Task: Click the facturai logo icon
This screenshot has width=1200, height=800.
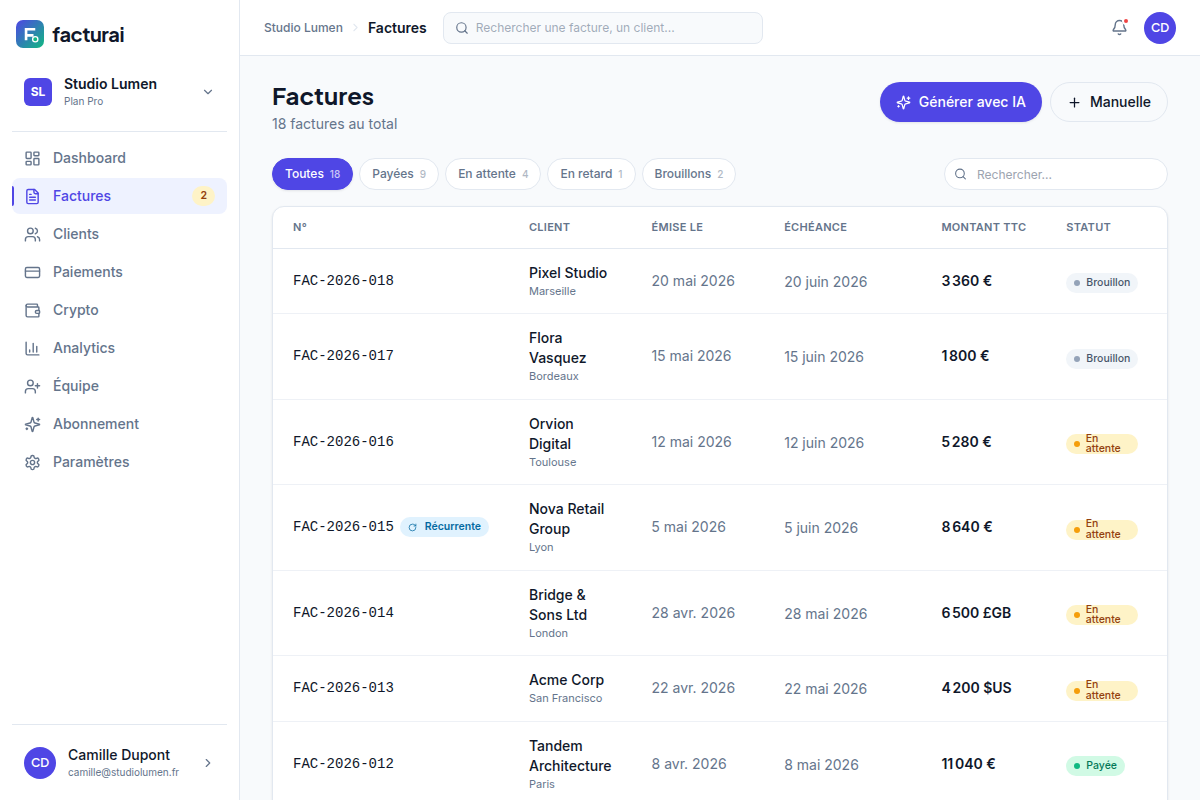Action: pyautogui.click(x=30, y=34)
